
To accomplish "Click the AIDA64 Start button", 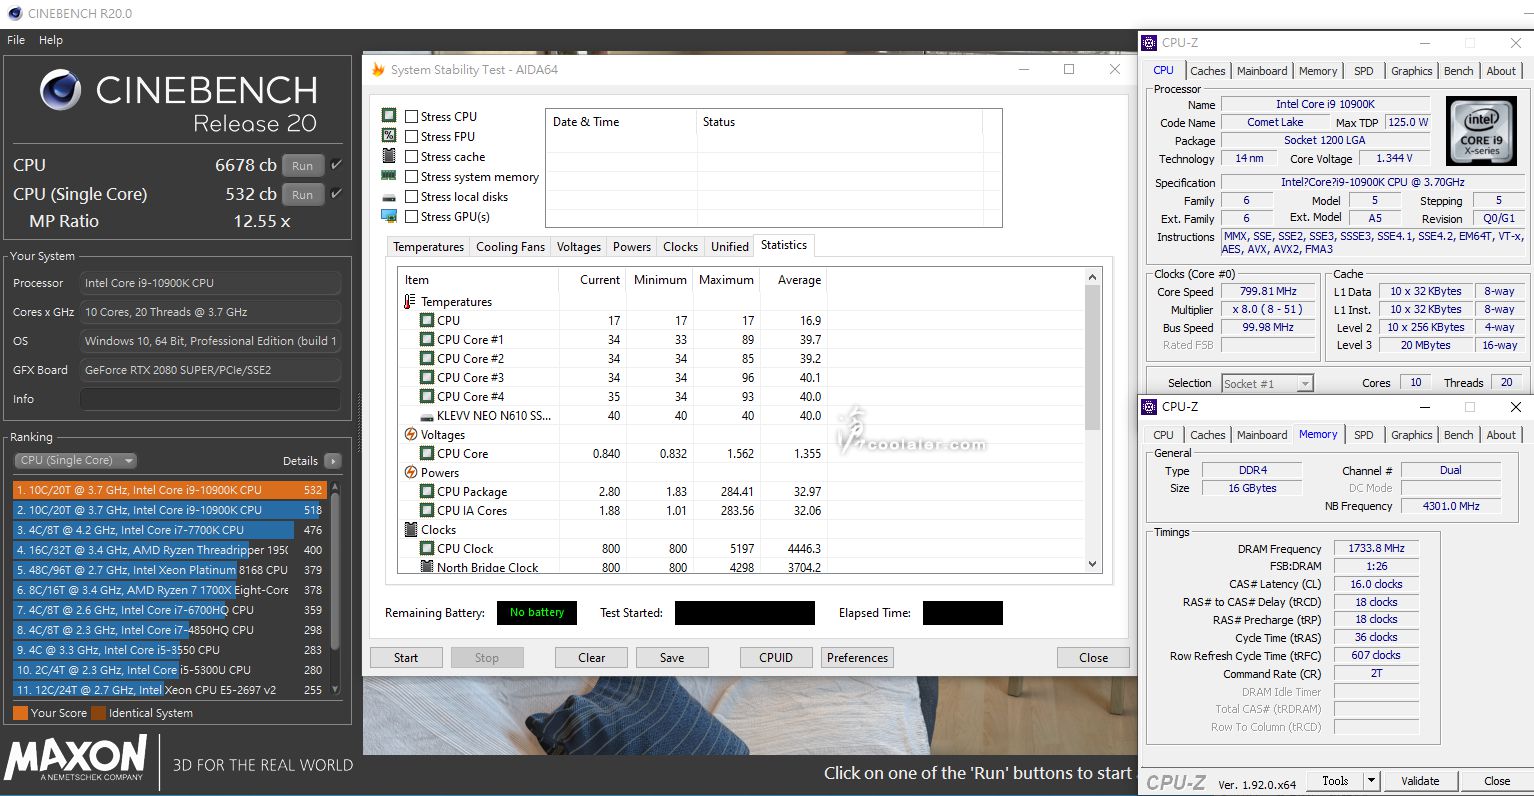I will click(406, 658).
